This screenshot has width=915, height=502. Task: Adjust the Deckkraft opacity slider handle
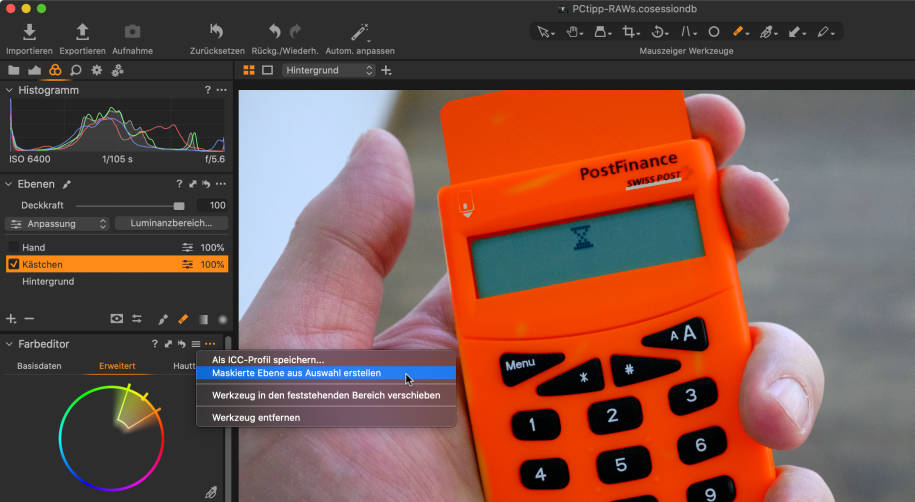click(179, 205)
